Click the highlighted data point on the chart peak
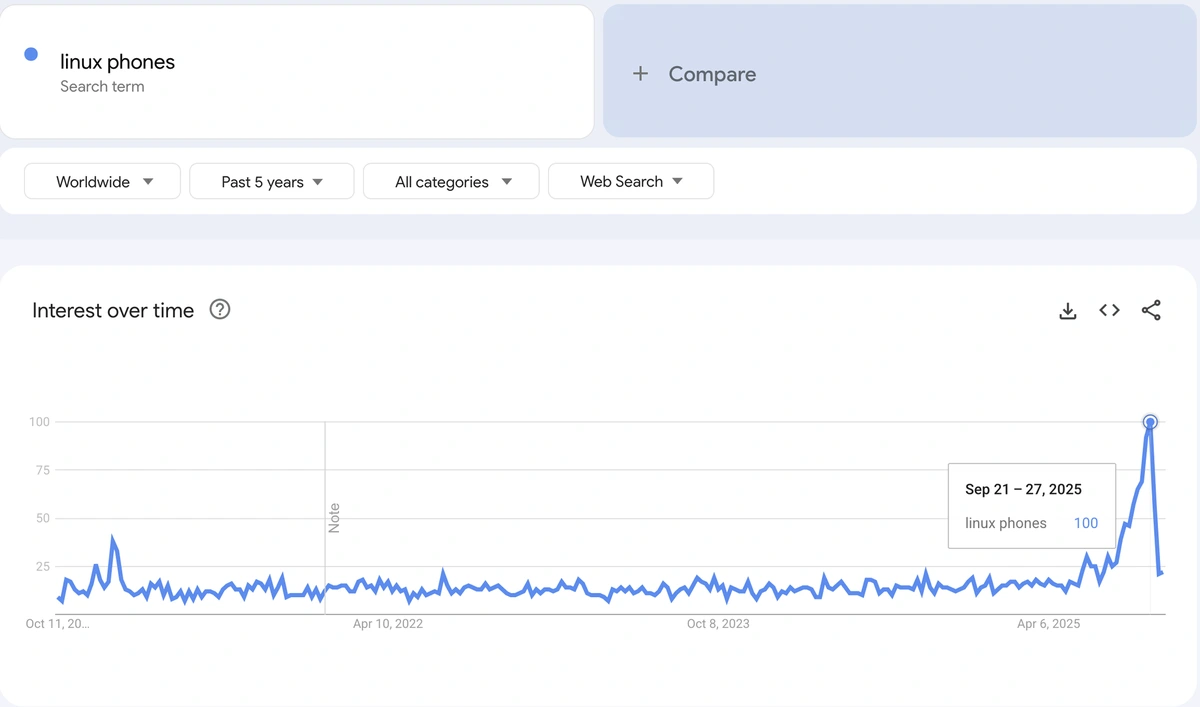This screenshot has height=707, width=1200. tap(1149, 421)
